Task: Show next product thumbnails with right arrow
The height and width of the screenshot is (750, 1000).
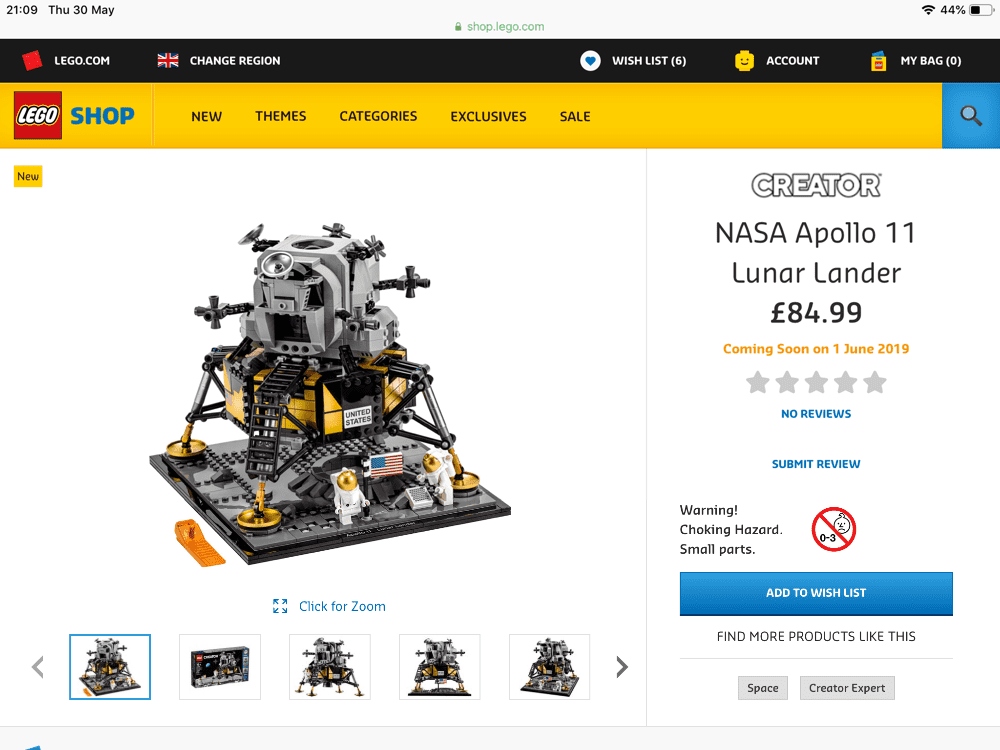Action: [x=622, y=667]
